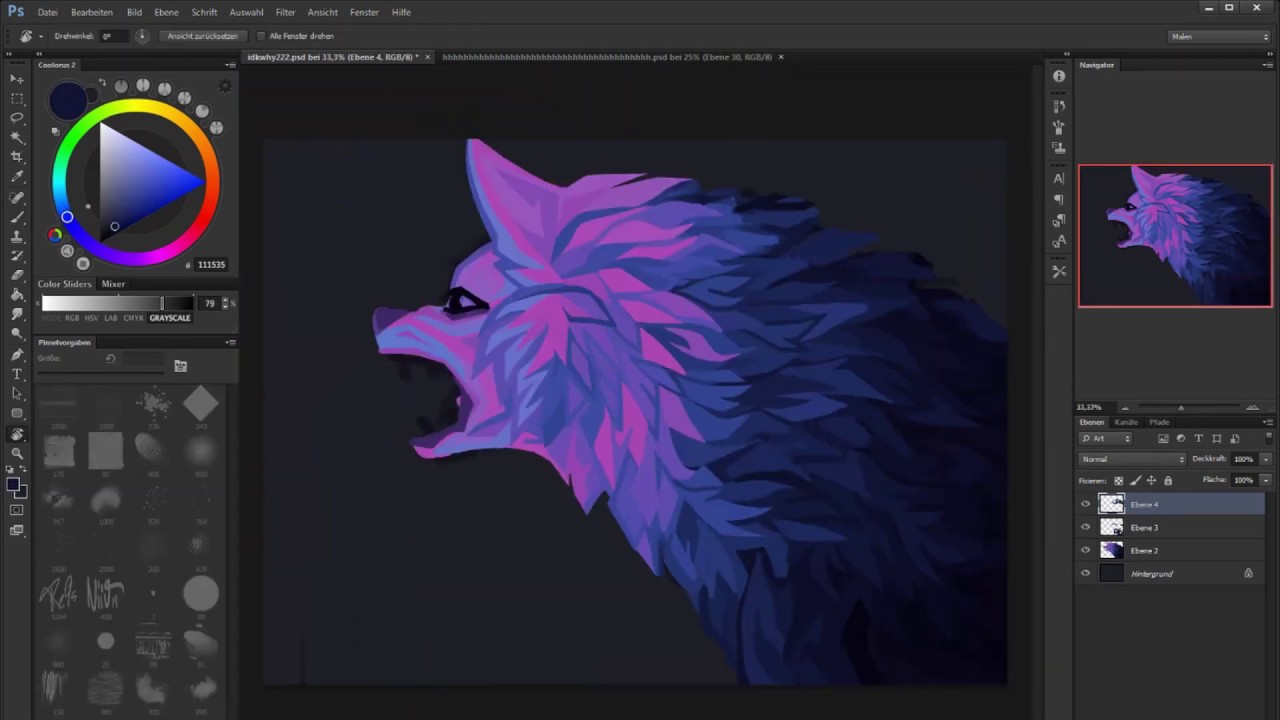1280x720 pixels.
Task: Open the blend mode dropdown 'Normal'
Action: tap(1132, 459)
